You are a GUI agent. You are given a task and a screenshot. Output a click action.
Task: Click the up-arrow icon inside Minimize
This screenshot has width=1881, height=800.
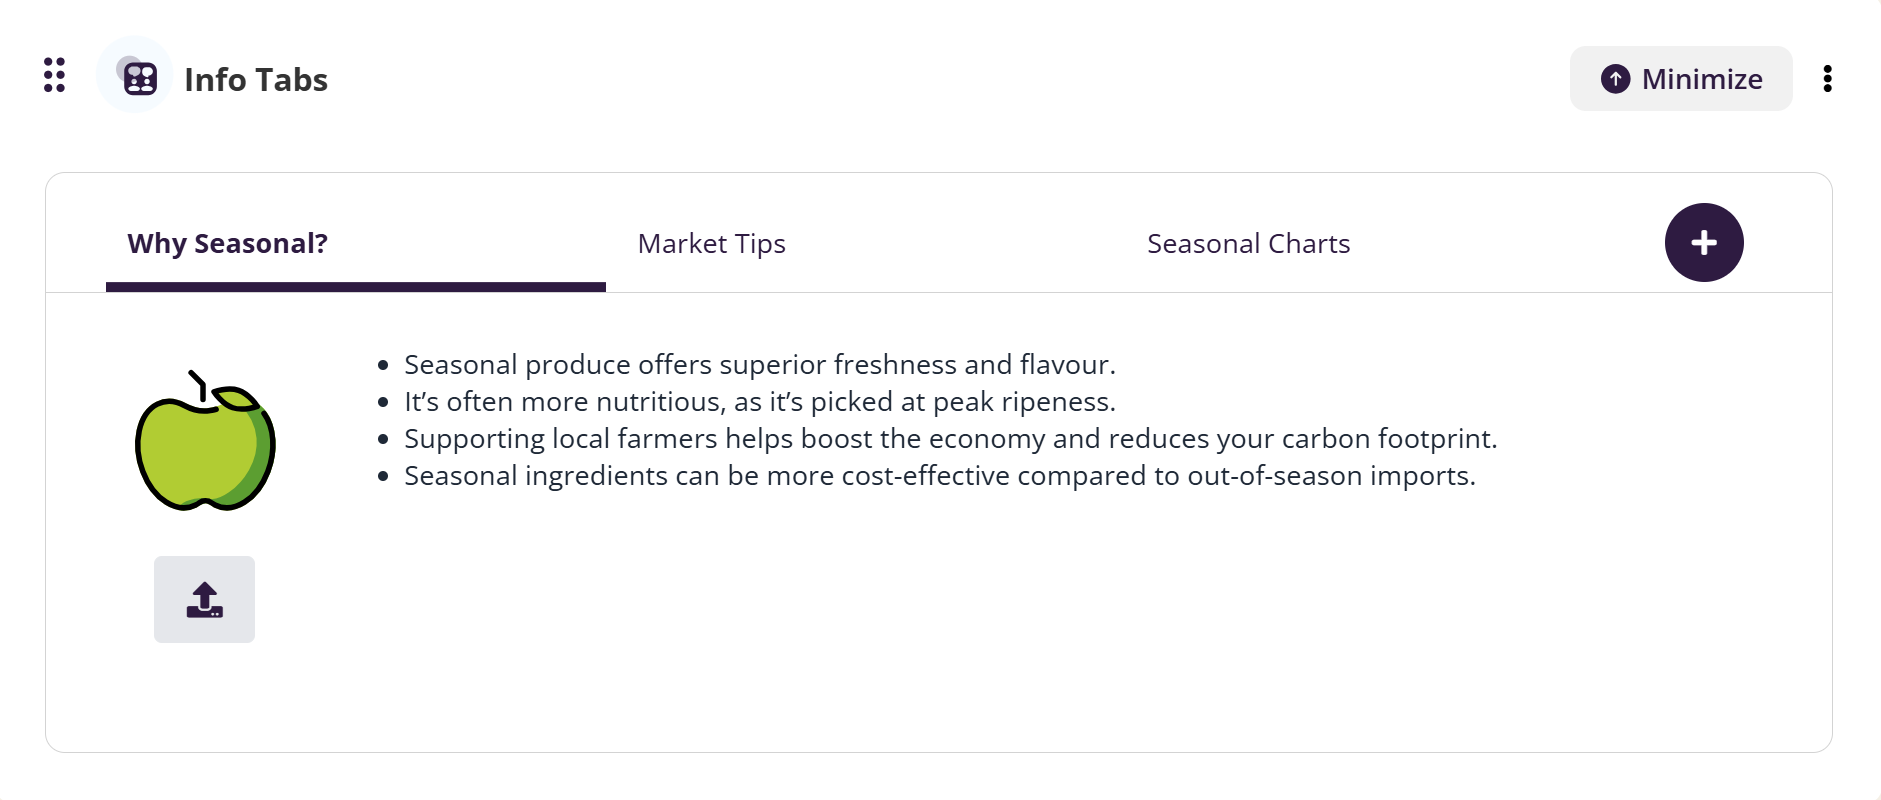tap(1615, 79)
